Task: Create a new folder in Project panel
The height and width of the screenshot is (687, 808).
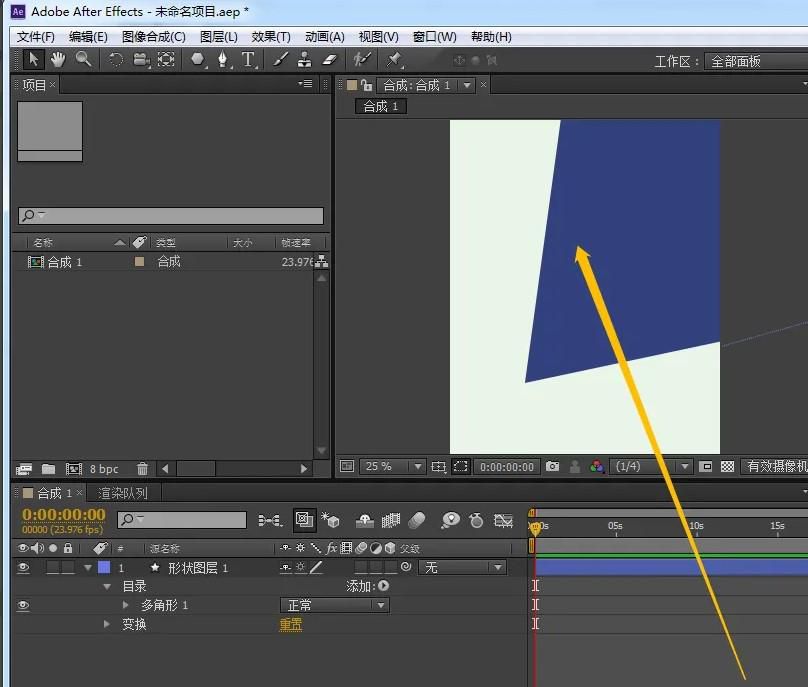Action: (48, 468)
